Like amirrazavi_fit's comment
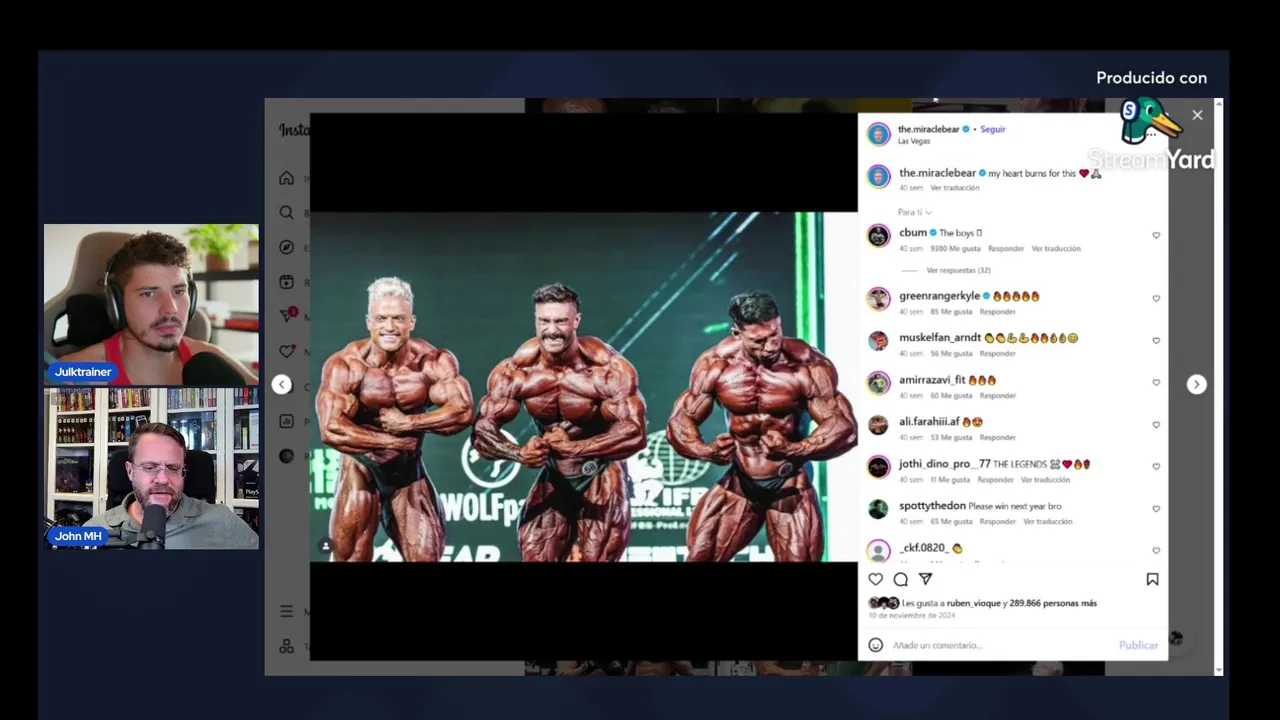Image resolution: width=1280 pixels, height=720 pixels. click(x=1156, y=383)
